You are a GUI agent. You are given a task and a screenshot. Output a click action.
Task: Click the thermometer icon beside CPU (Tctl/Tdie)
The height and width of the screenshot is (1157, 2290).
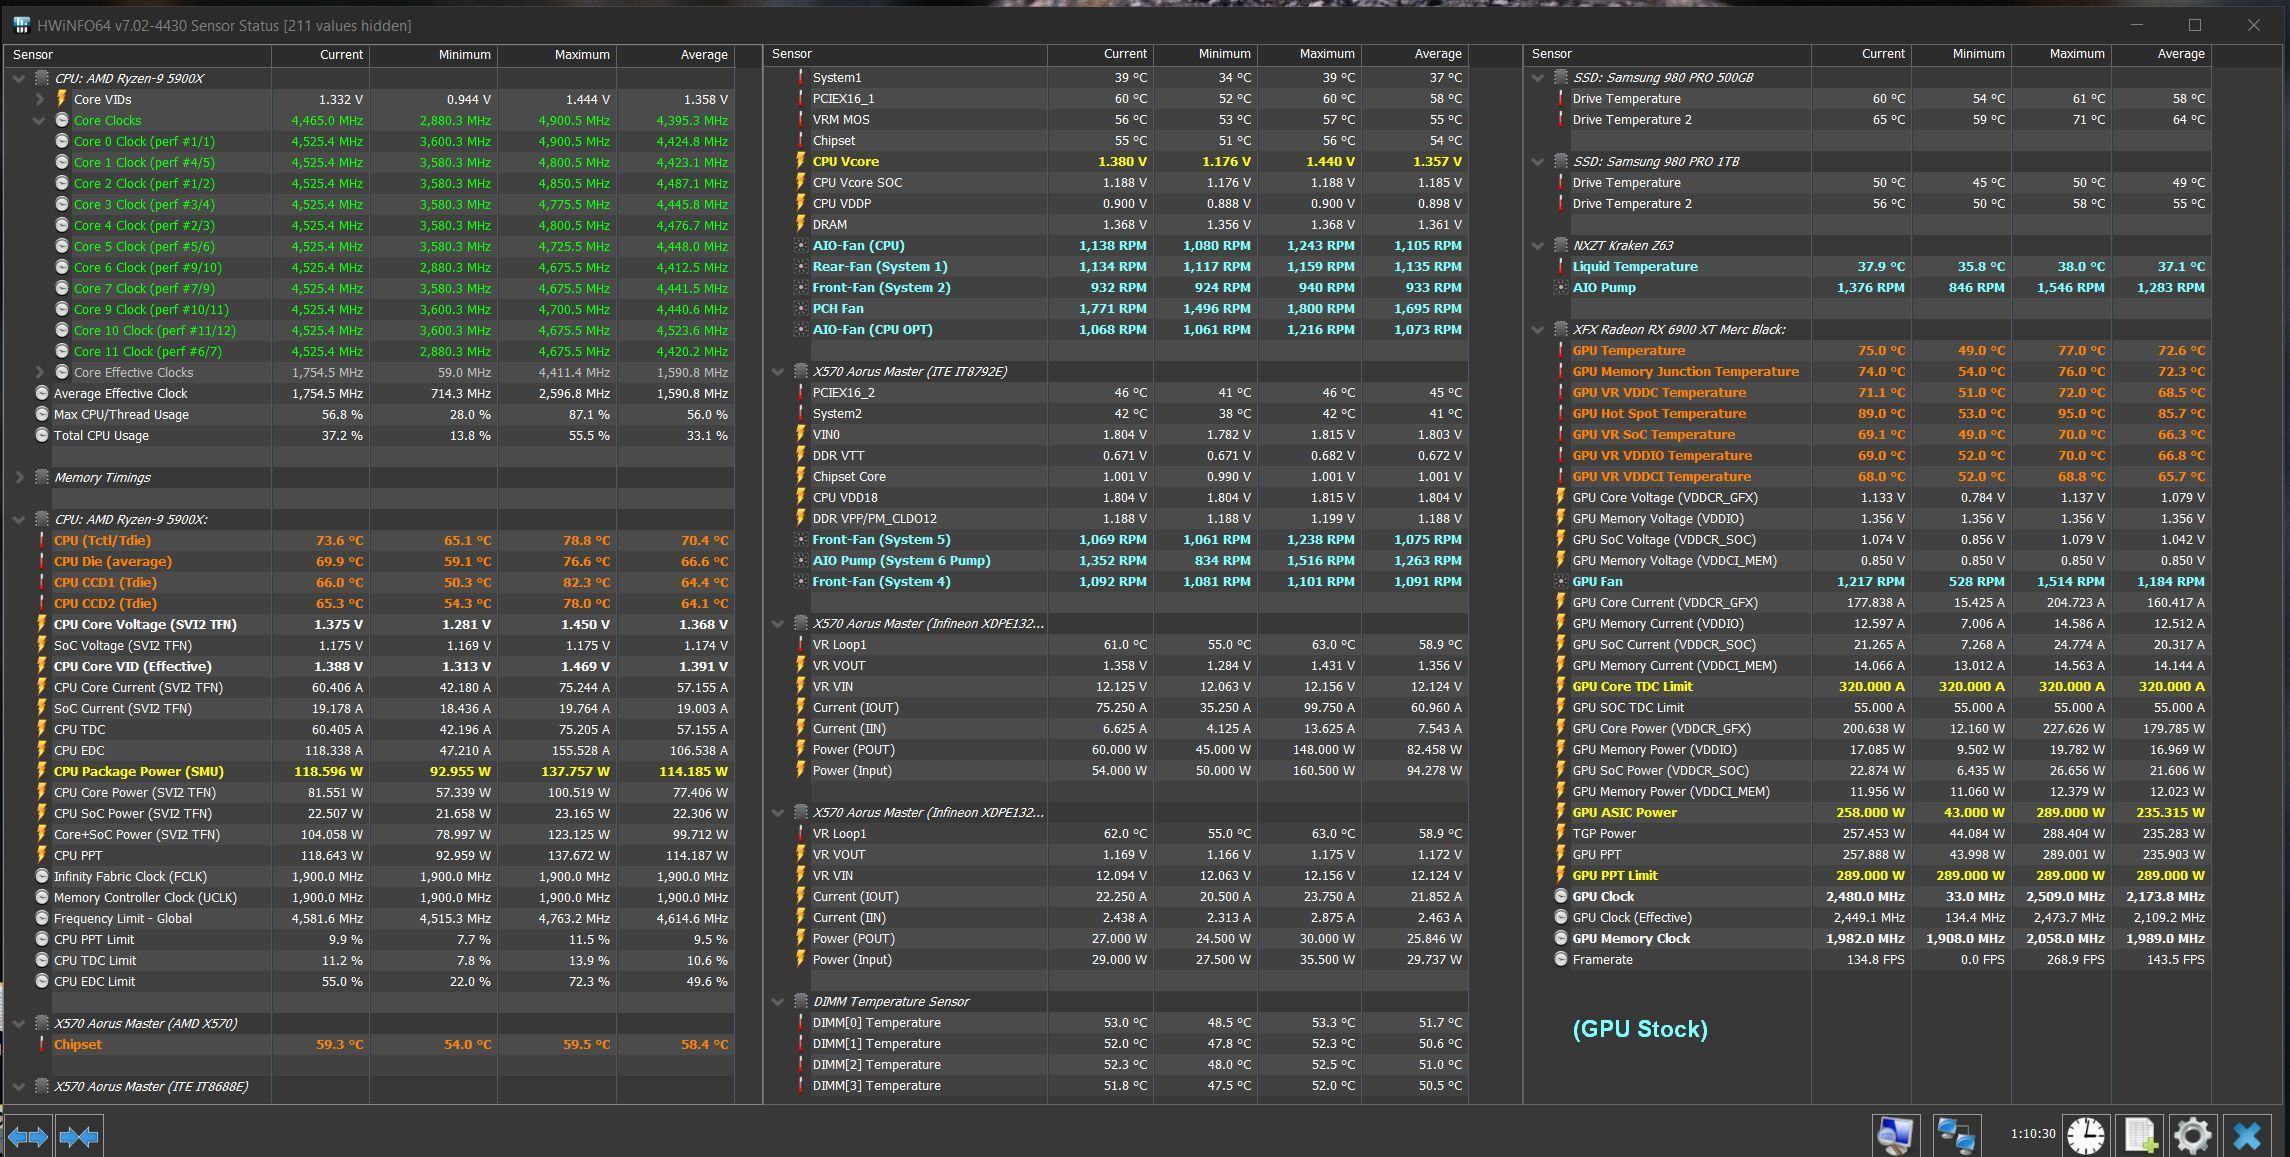point(41,540)
